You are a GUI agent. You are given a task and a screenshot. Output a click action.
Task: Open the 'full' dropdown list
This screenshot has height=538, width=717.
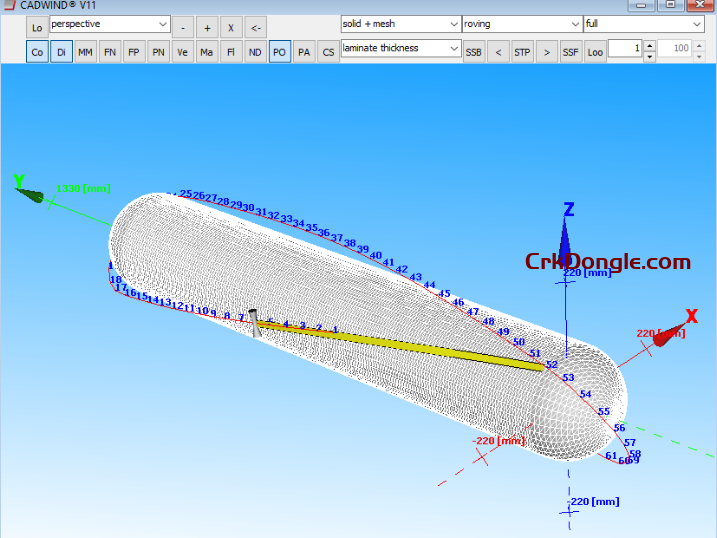(x=643, y=24)
